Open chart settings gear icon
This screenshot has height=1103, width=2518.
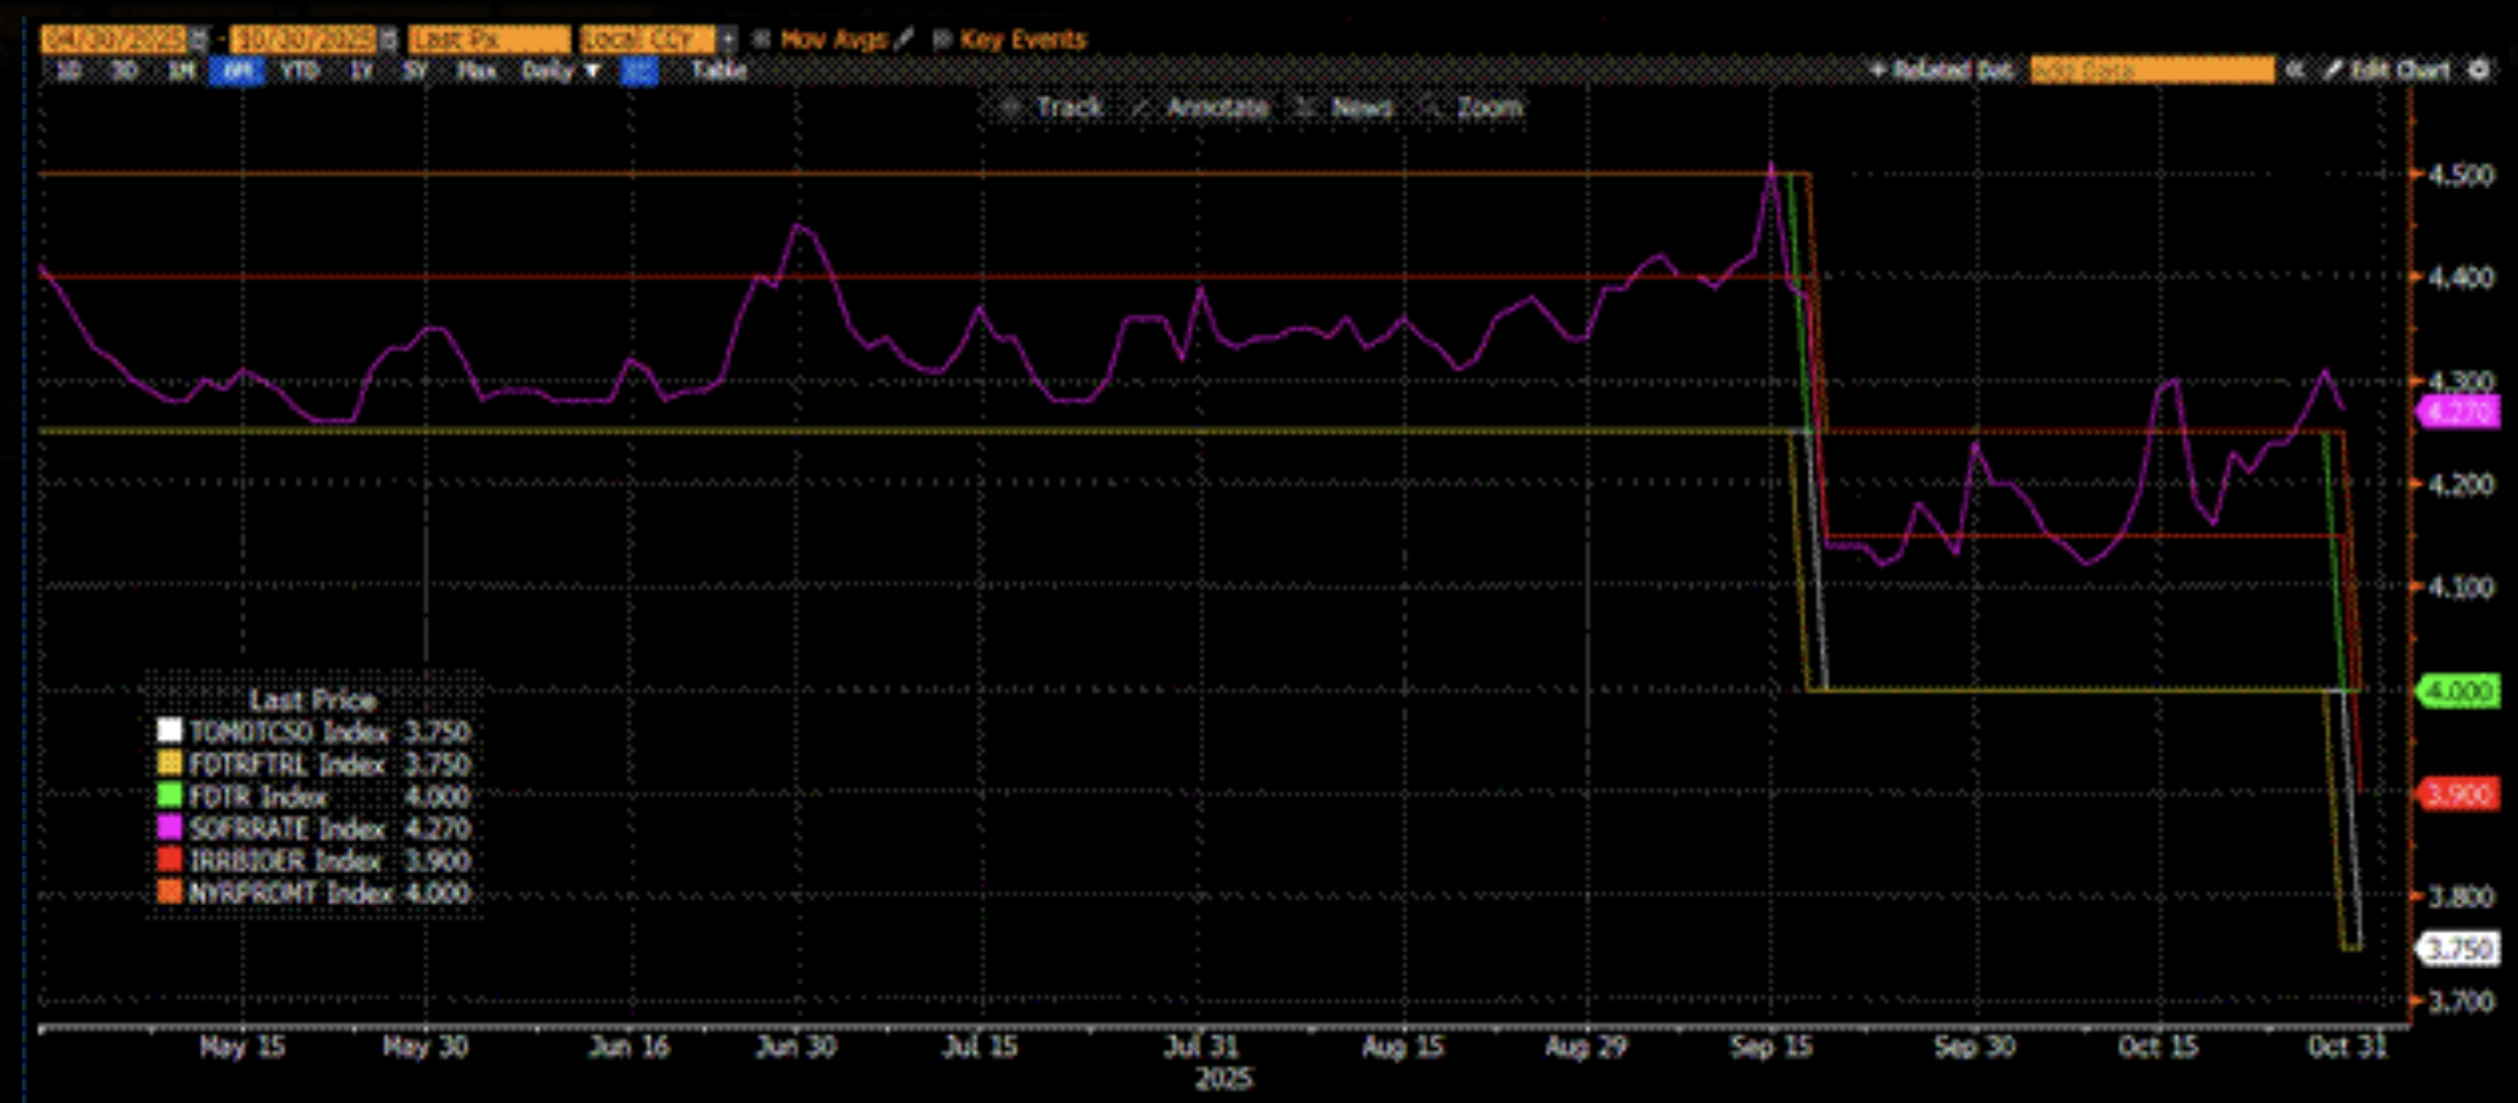[x=2479, y=70]
